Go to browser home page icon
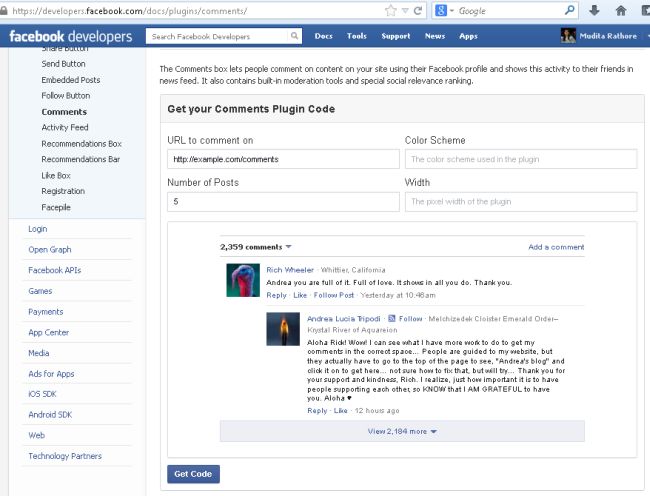 (621, 11)
